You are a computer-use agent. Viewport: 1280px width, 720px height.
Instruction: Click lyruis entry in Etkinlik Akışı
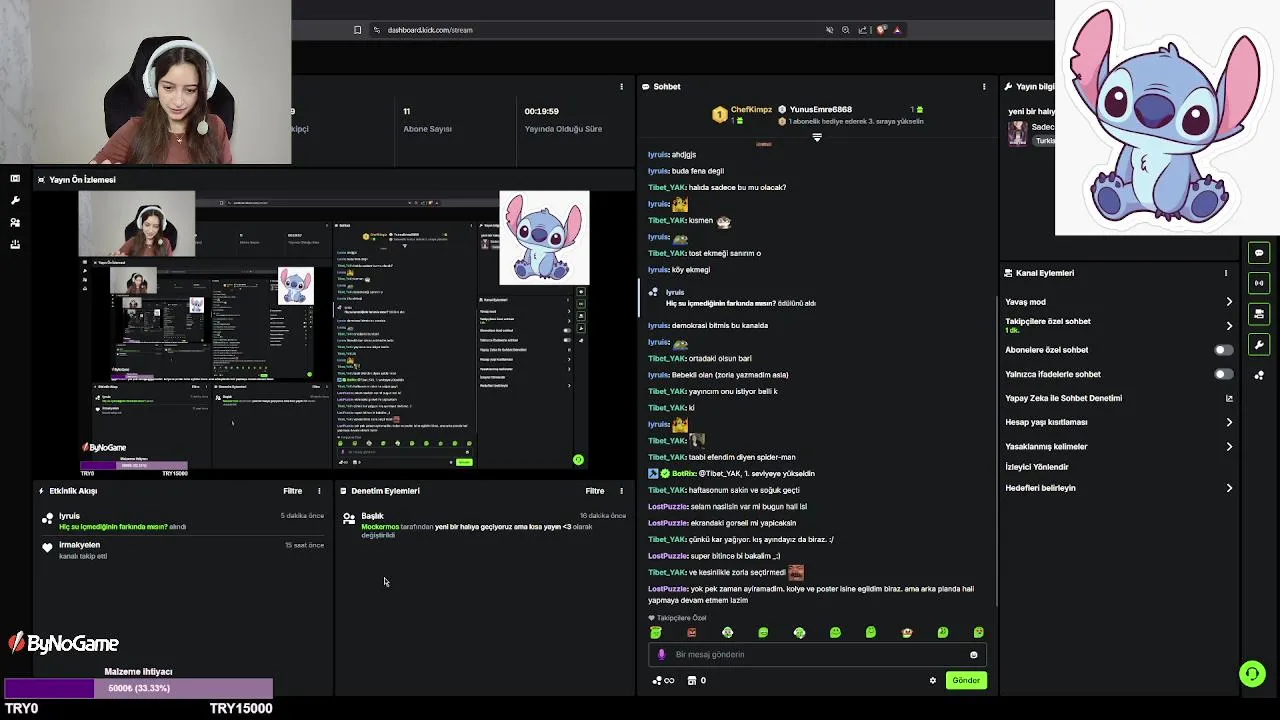181,521
